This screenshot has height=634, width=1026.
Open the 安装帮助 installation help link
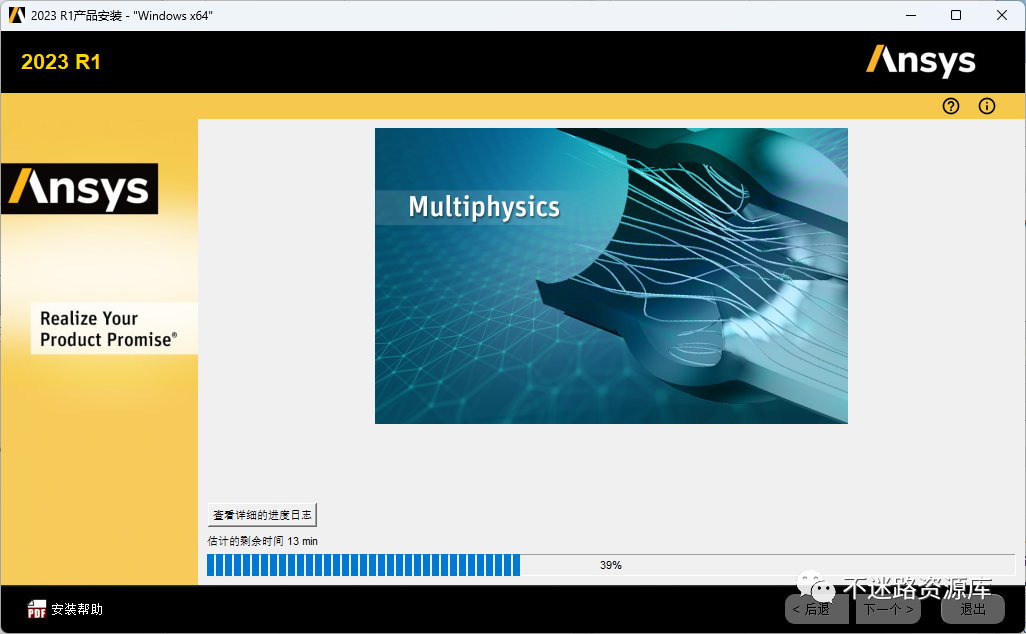(x=77, y=609)
